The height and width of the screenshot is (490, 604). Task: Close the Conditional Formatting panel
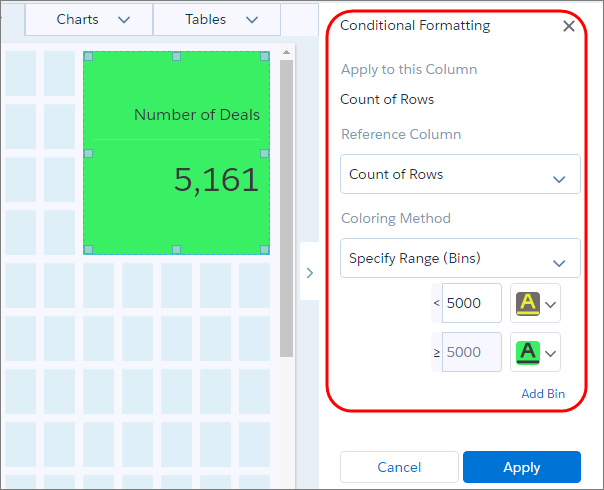click(569, 26)
